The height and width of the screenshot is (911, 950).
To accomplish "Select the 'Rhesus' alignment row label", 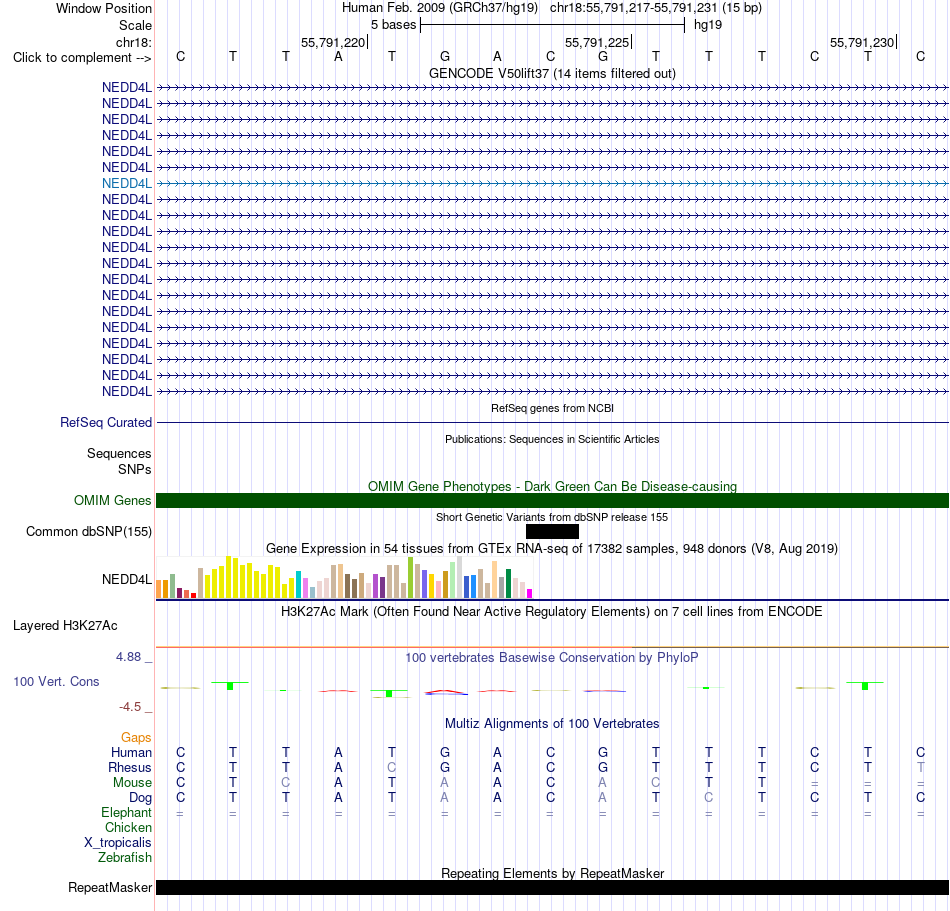I will (x=130, y=767).
